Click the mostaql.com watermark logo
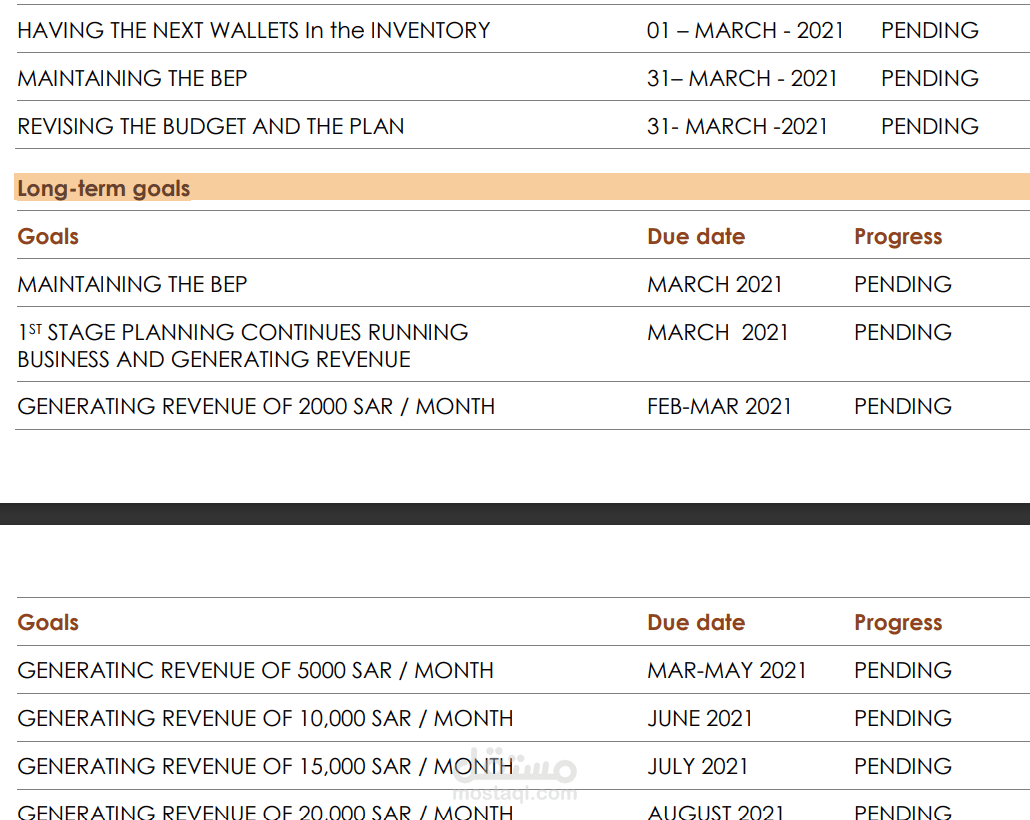 [515, 775]
